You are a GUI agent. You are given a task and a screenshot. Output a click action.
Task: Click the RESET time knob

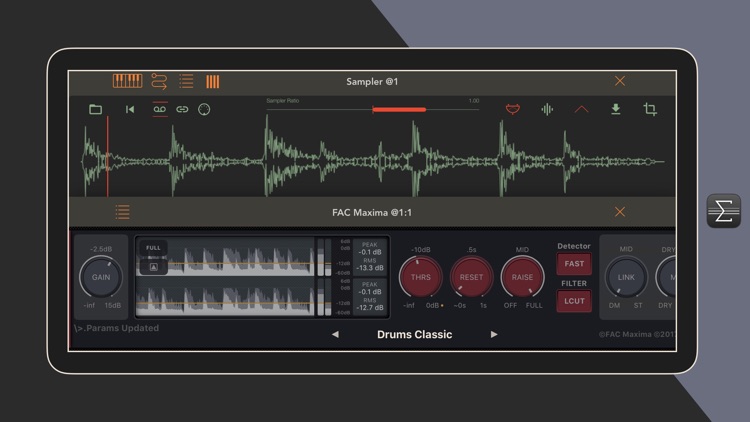tap(471, 277)
